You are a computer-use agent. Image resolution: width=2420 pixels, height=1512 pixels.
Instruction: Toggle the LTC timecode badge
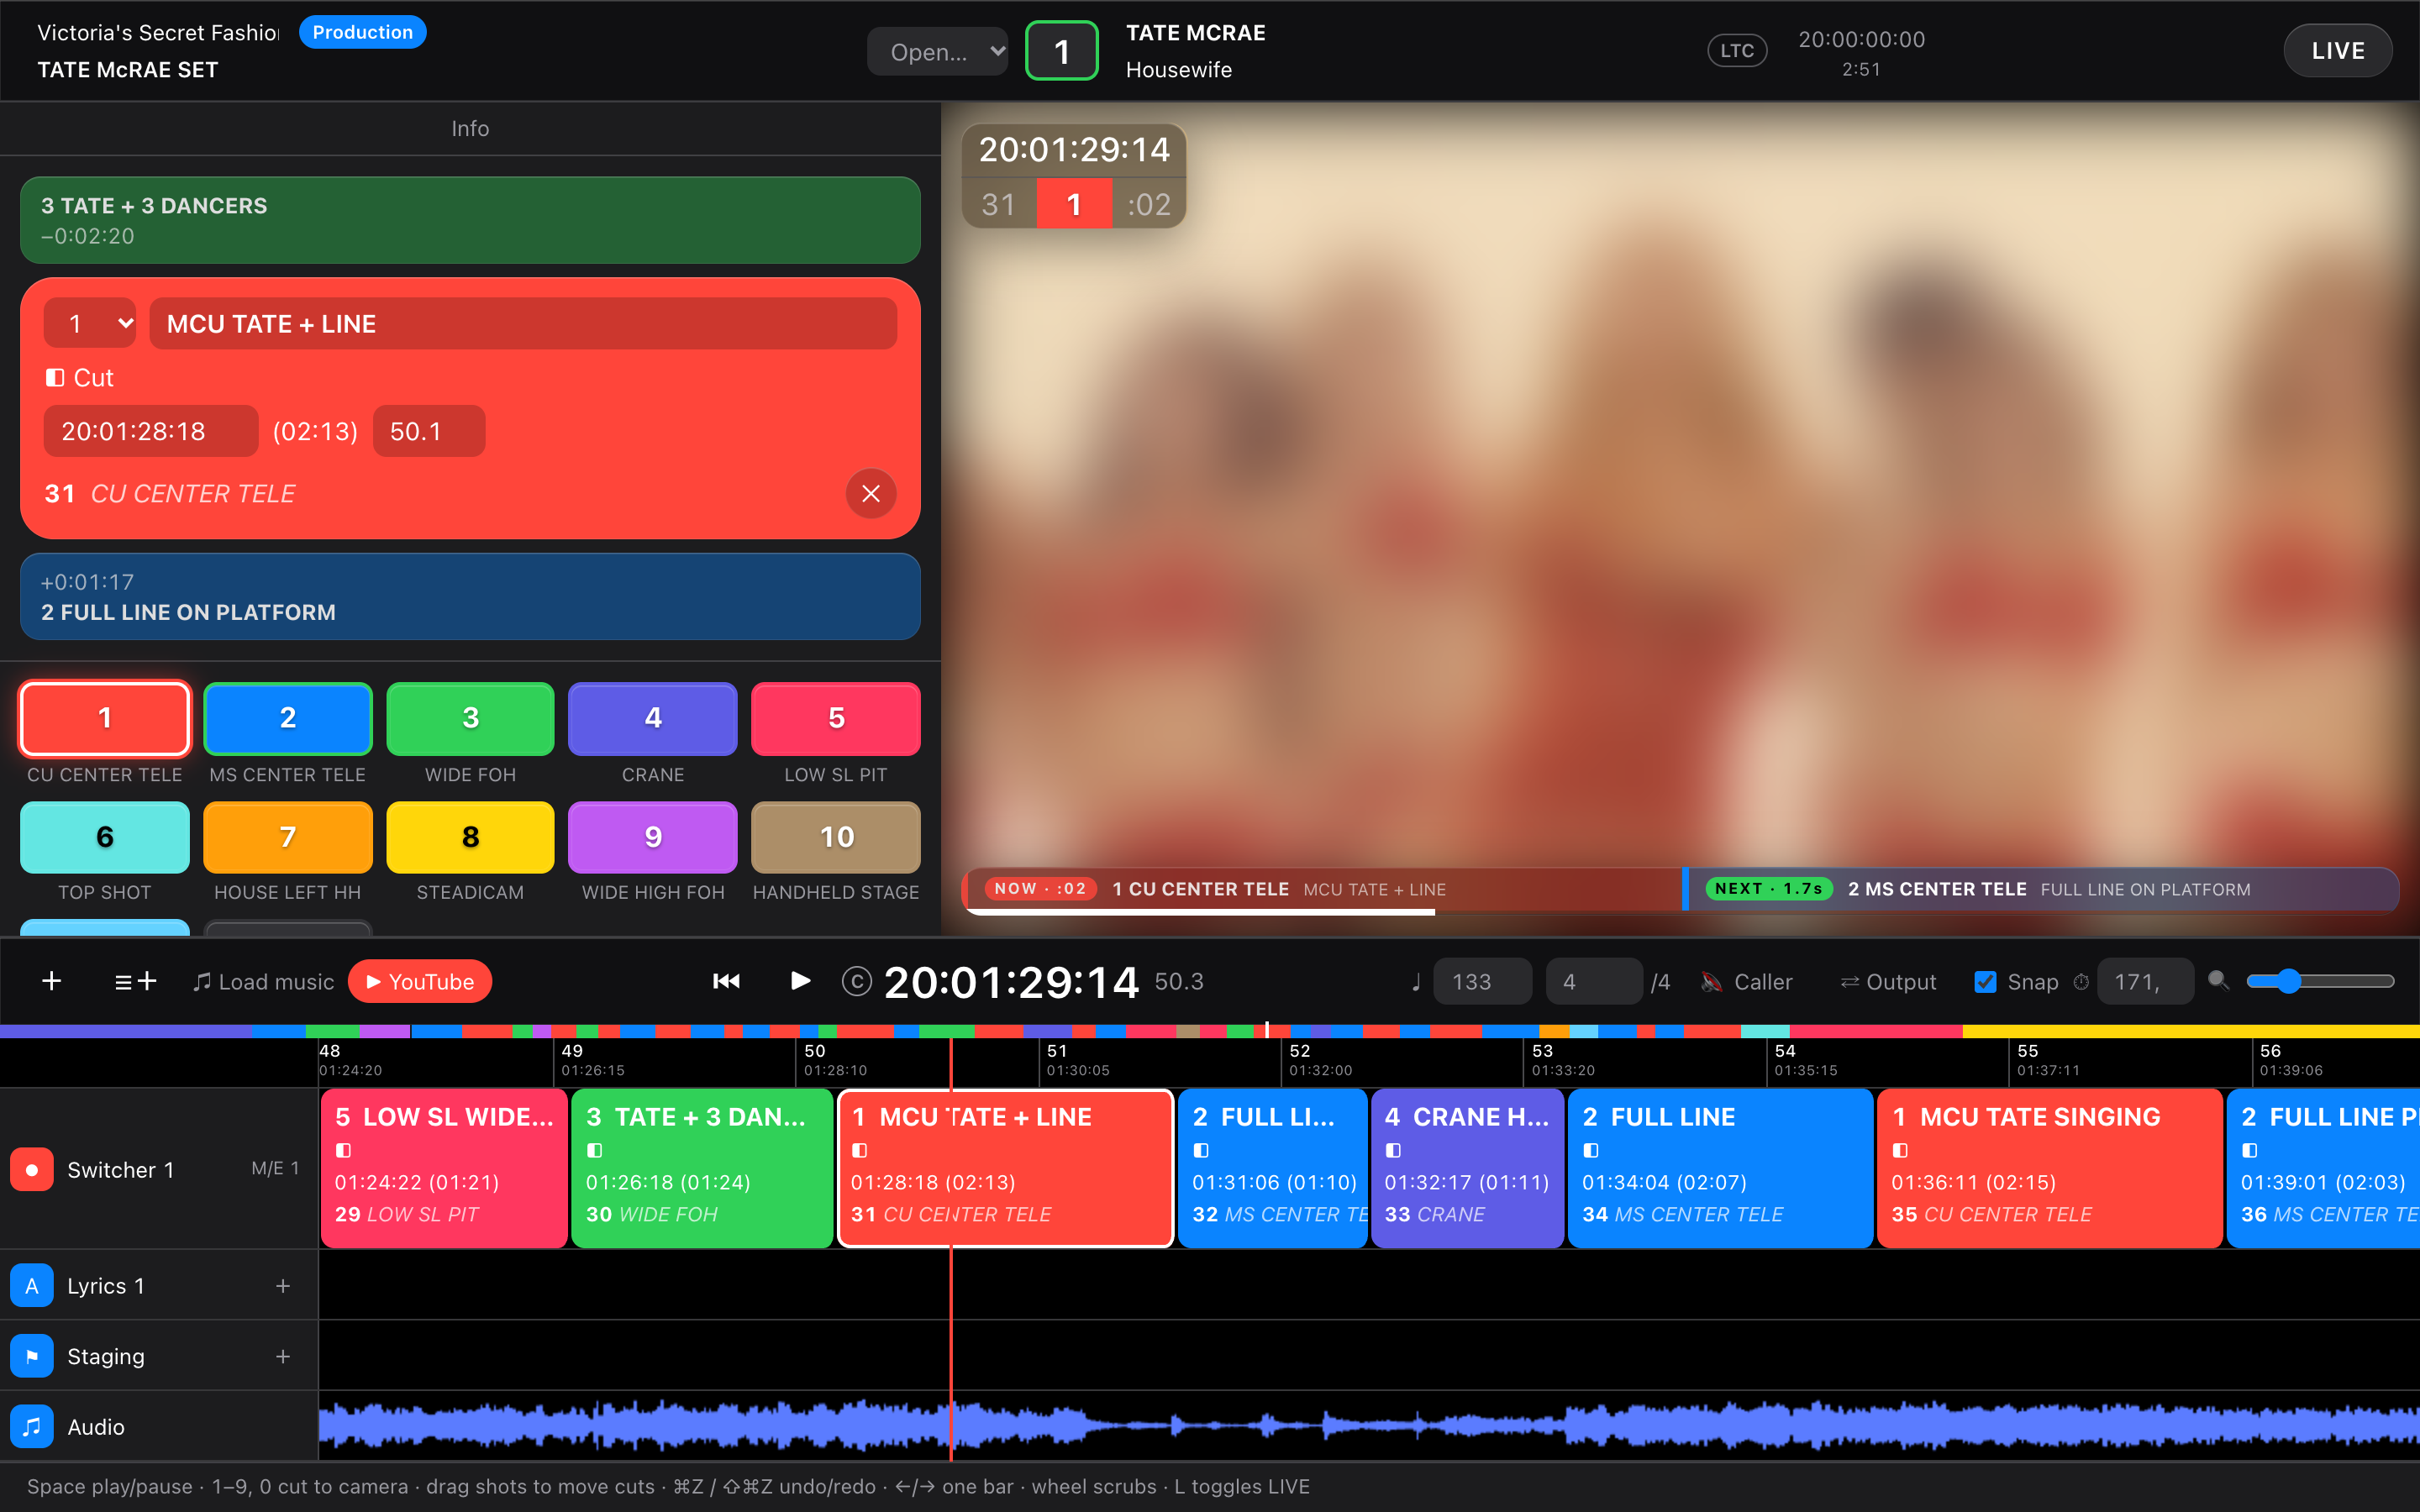[1737, 50]
